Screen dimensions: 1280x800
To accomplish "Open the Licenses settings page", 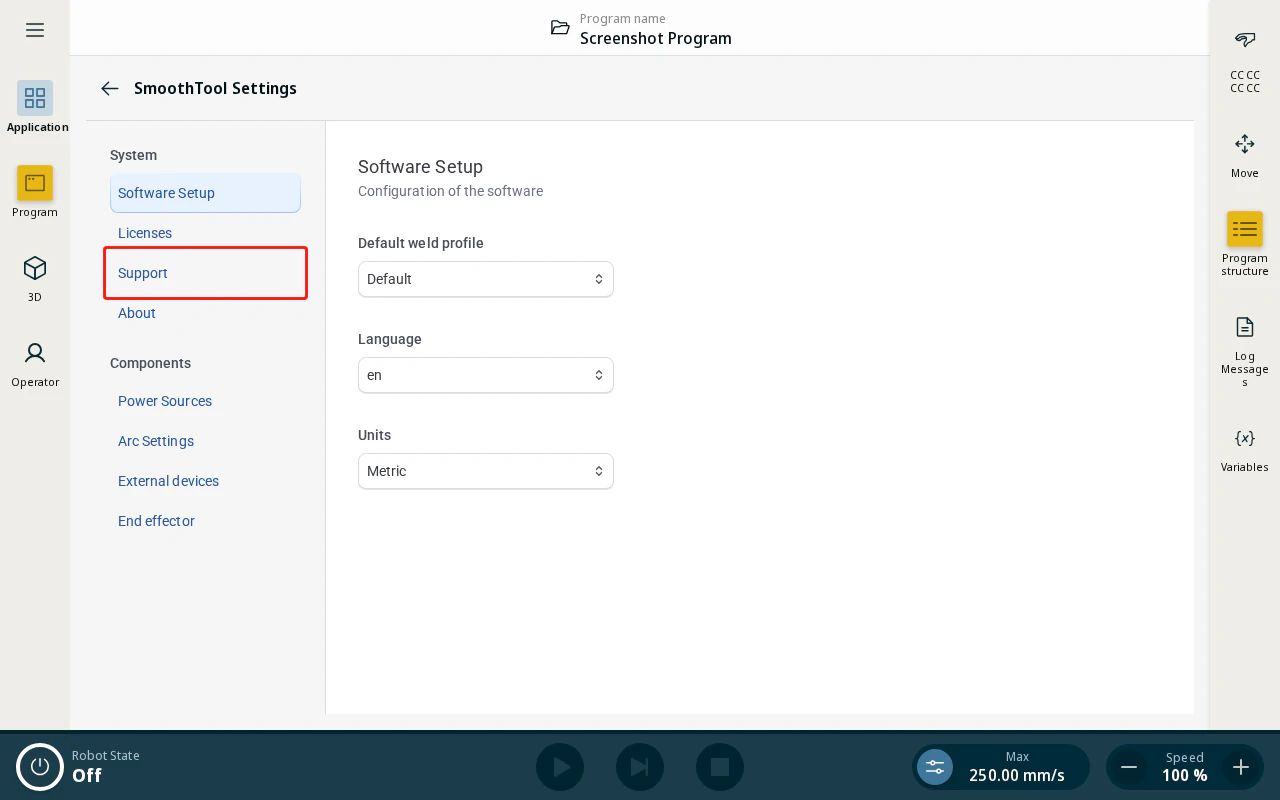I will (x=205, y=233).
